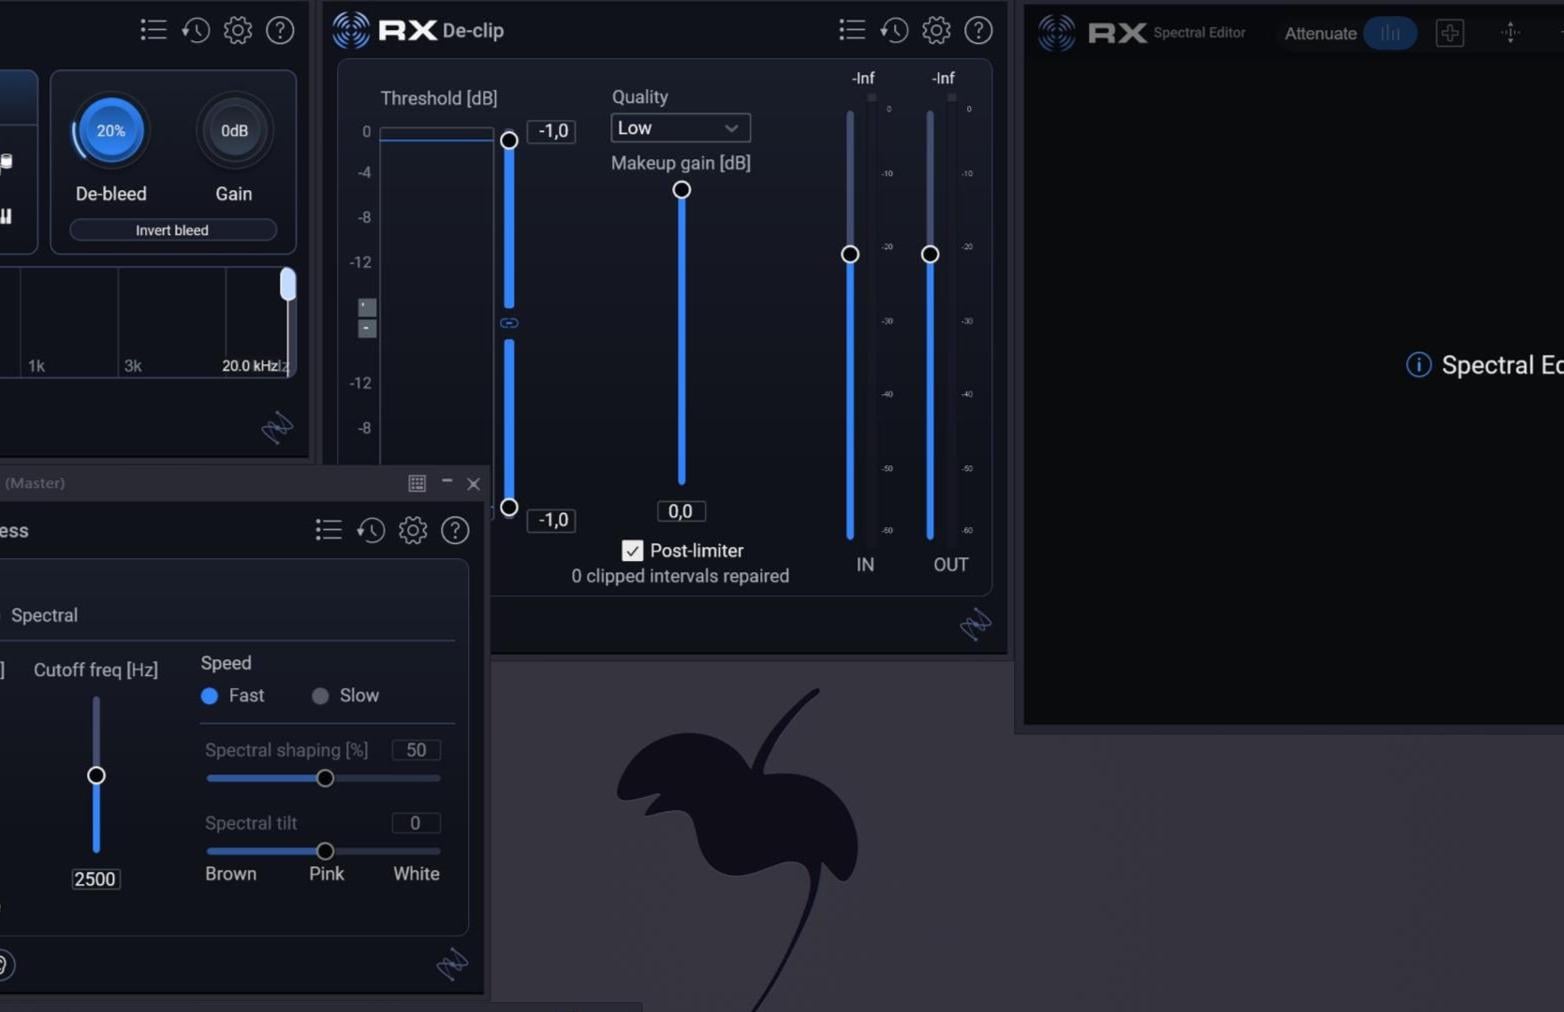Click the De-bleed knob showing 20%

(x=111, y=130)
